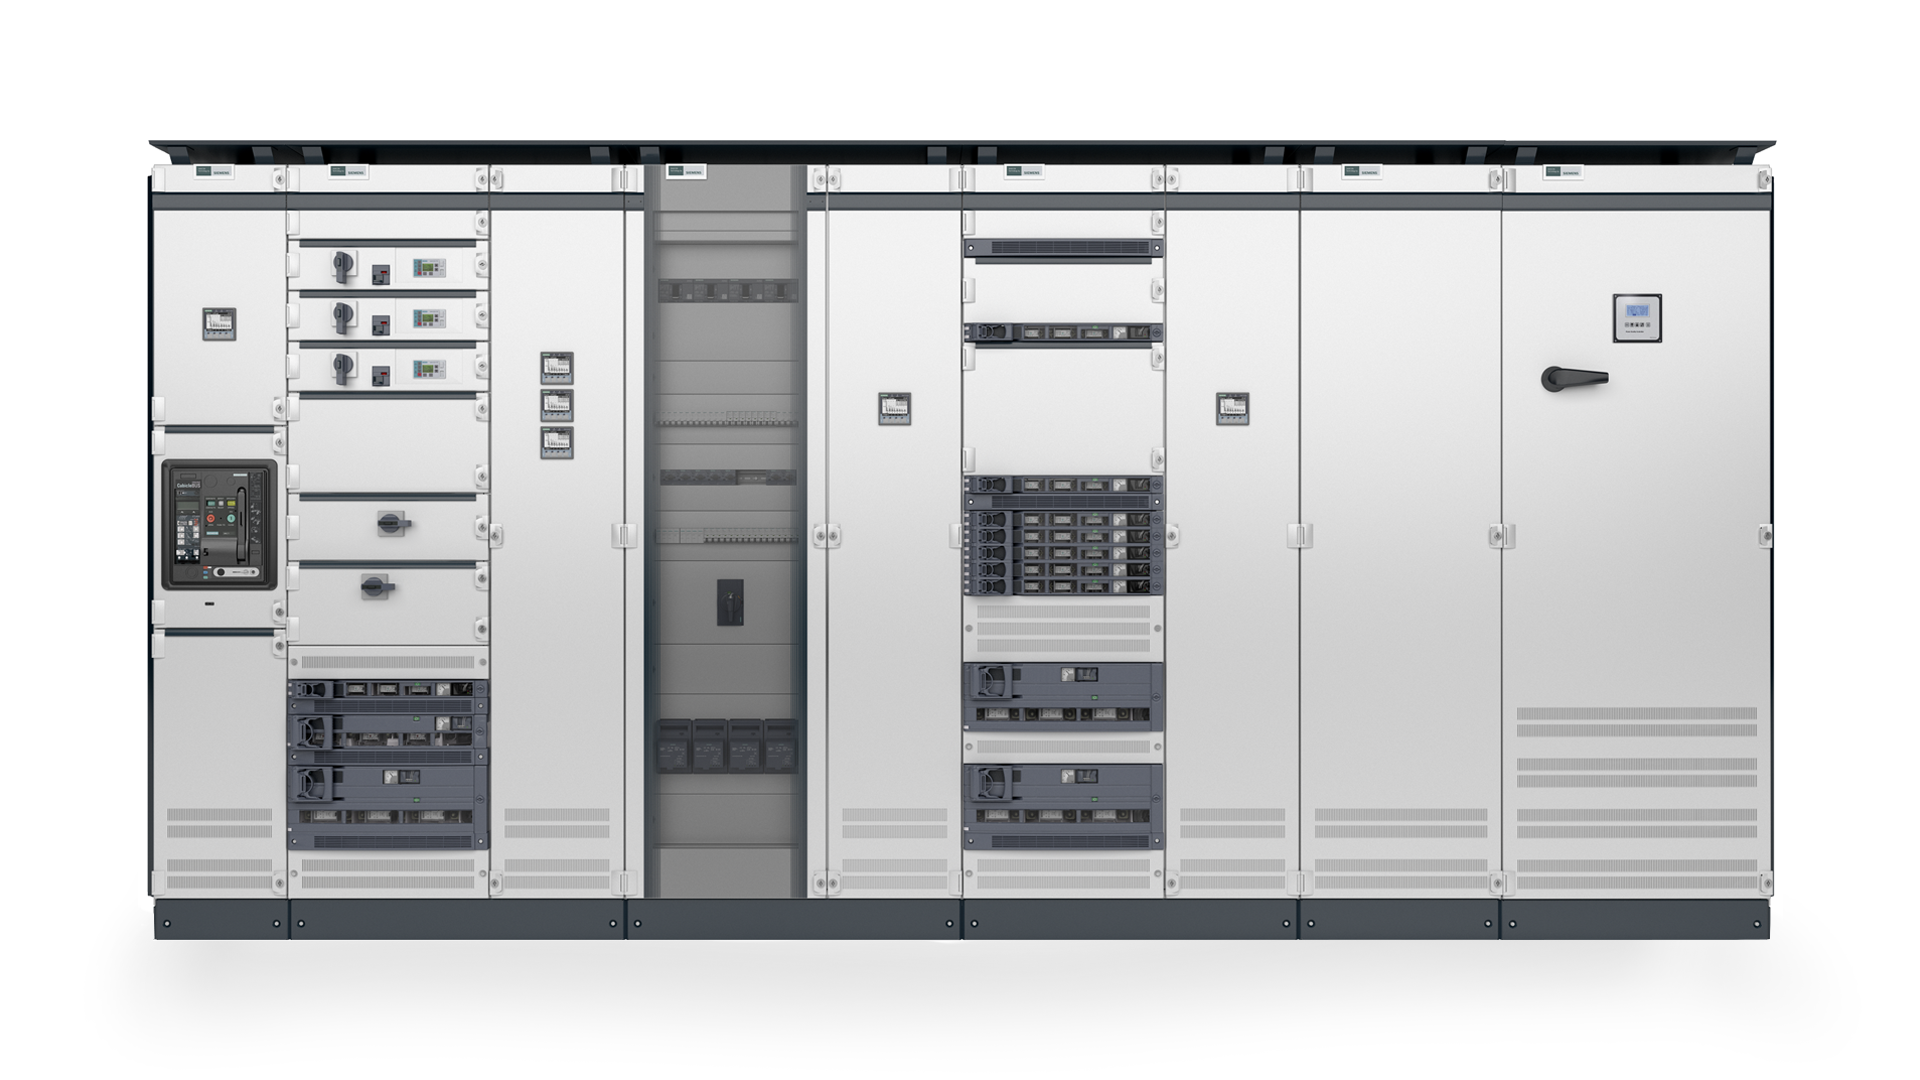Image resolution: width=1920 pixels, height=1080 pixels.
Task: Click the blue-screen controller on rightmost cabinet
Action: tap(1637, 317)
